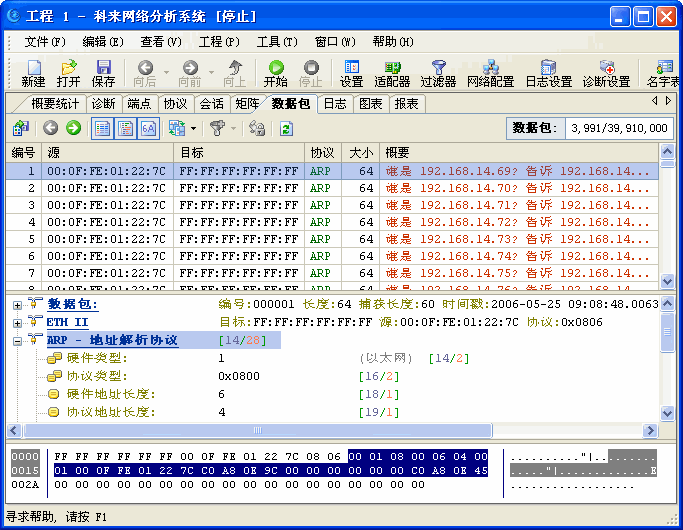The width and height of the screenshot is (683, 530).
Task: Switch to the 会话 tab
Action: point(211,104)
